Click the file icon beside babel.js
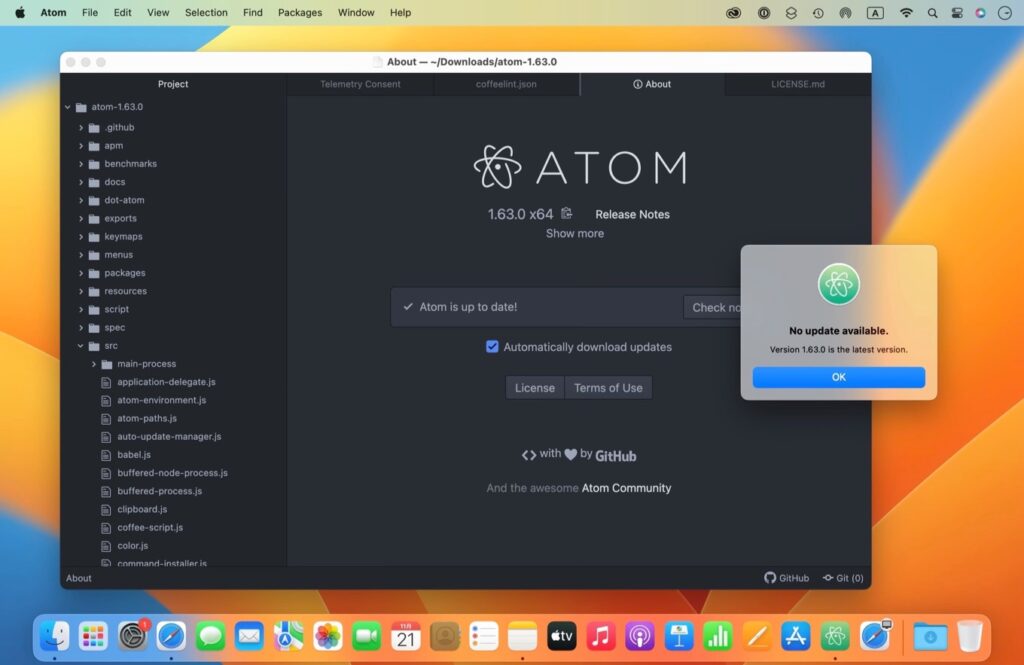The width and height of the screenshot is (1024, 665). 106,454
